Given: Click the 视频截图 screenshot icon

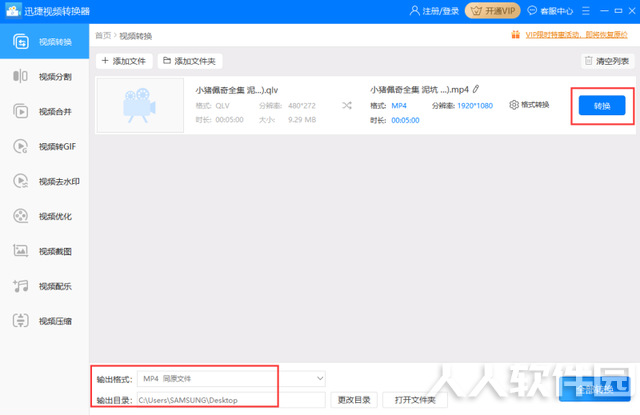Looking at the screenshot, I should pos(20,251).
